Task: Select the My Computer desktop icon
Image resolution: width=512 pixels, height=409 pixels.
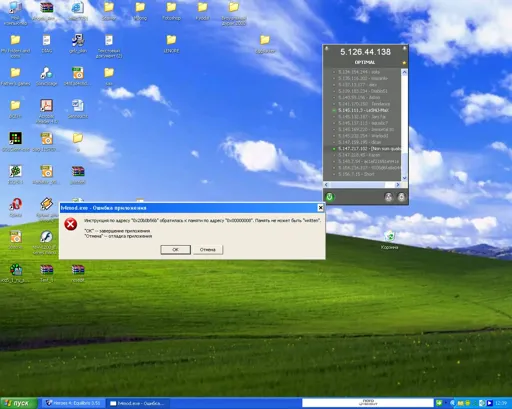Action: pyautogui.click(x=15, y=13)
